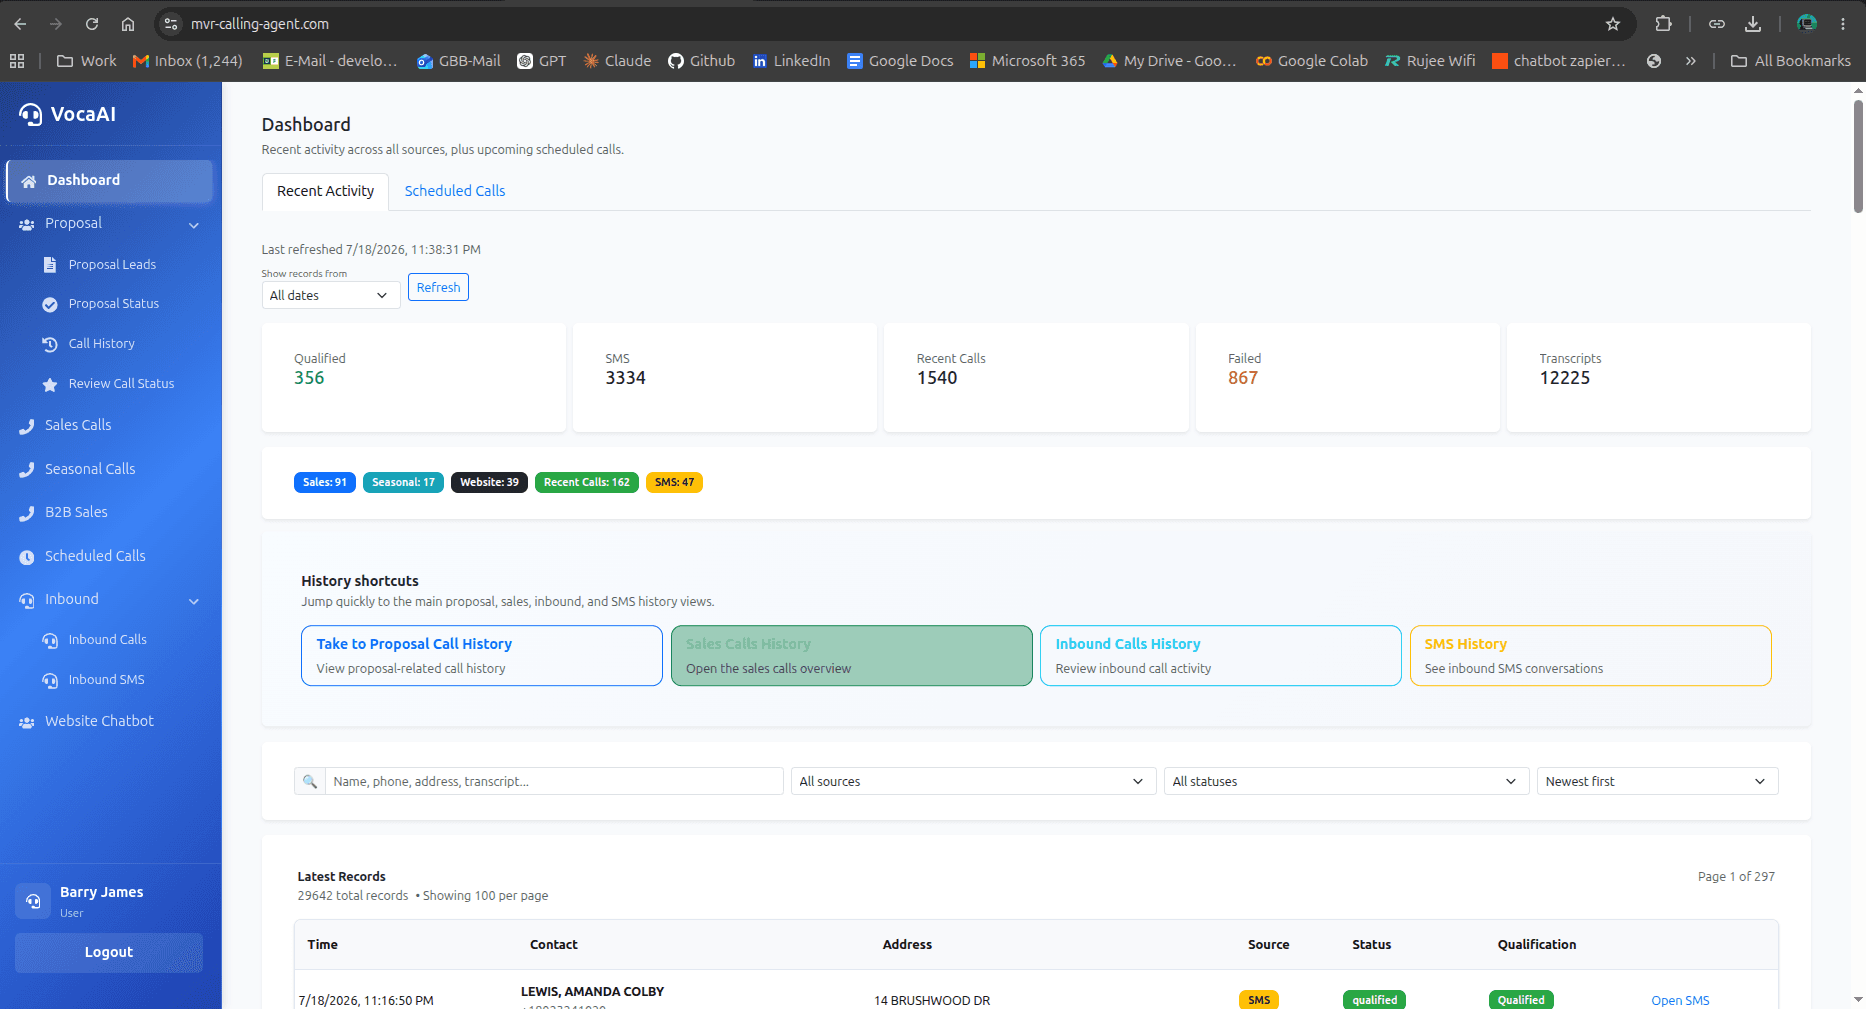This screenshot has width=1866, height=1009.
Task: Open the Inbound Calls History shortcut
Action: tap(1221, 656)
